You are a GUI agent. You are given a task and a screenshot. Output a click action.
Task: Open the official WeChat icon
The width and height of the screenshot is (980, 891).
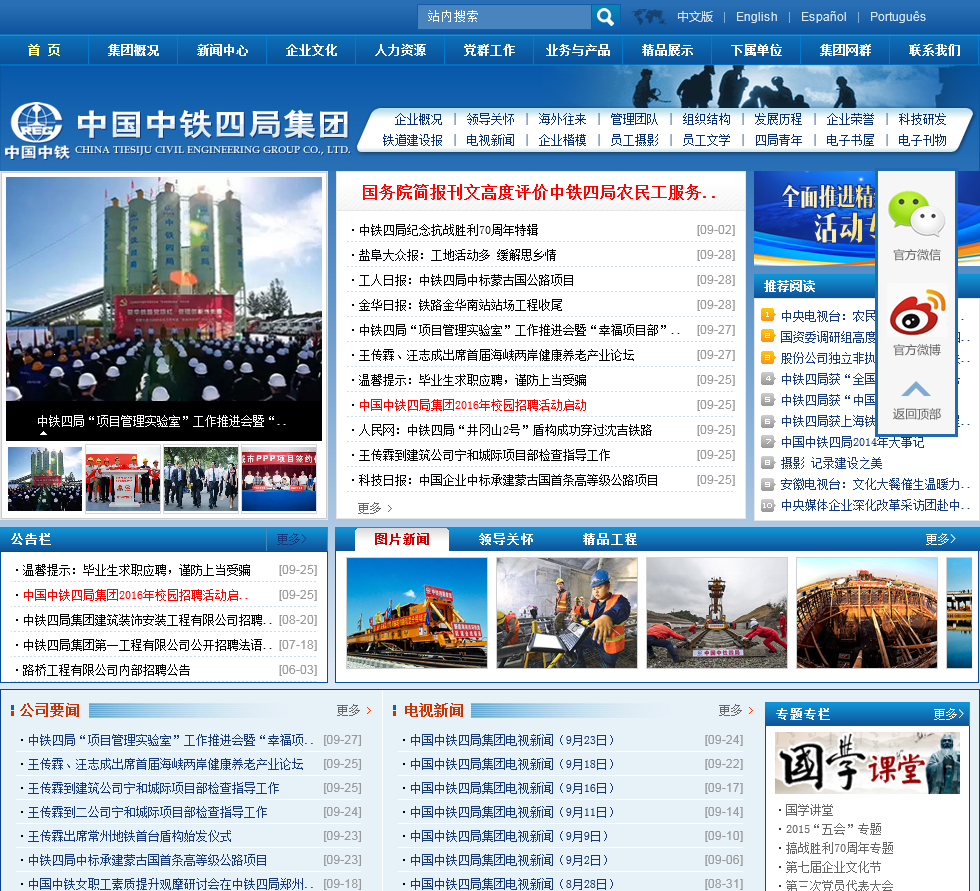click(x=916, y=214)
